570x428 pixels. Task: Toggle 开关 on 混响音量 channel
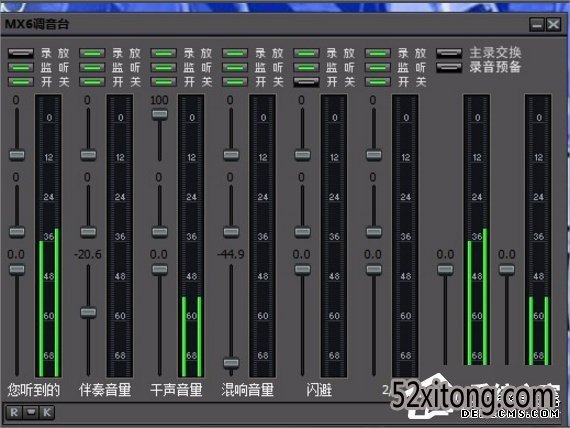[x=235, y=82]
